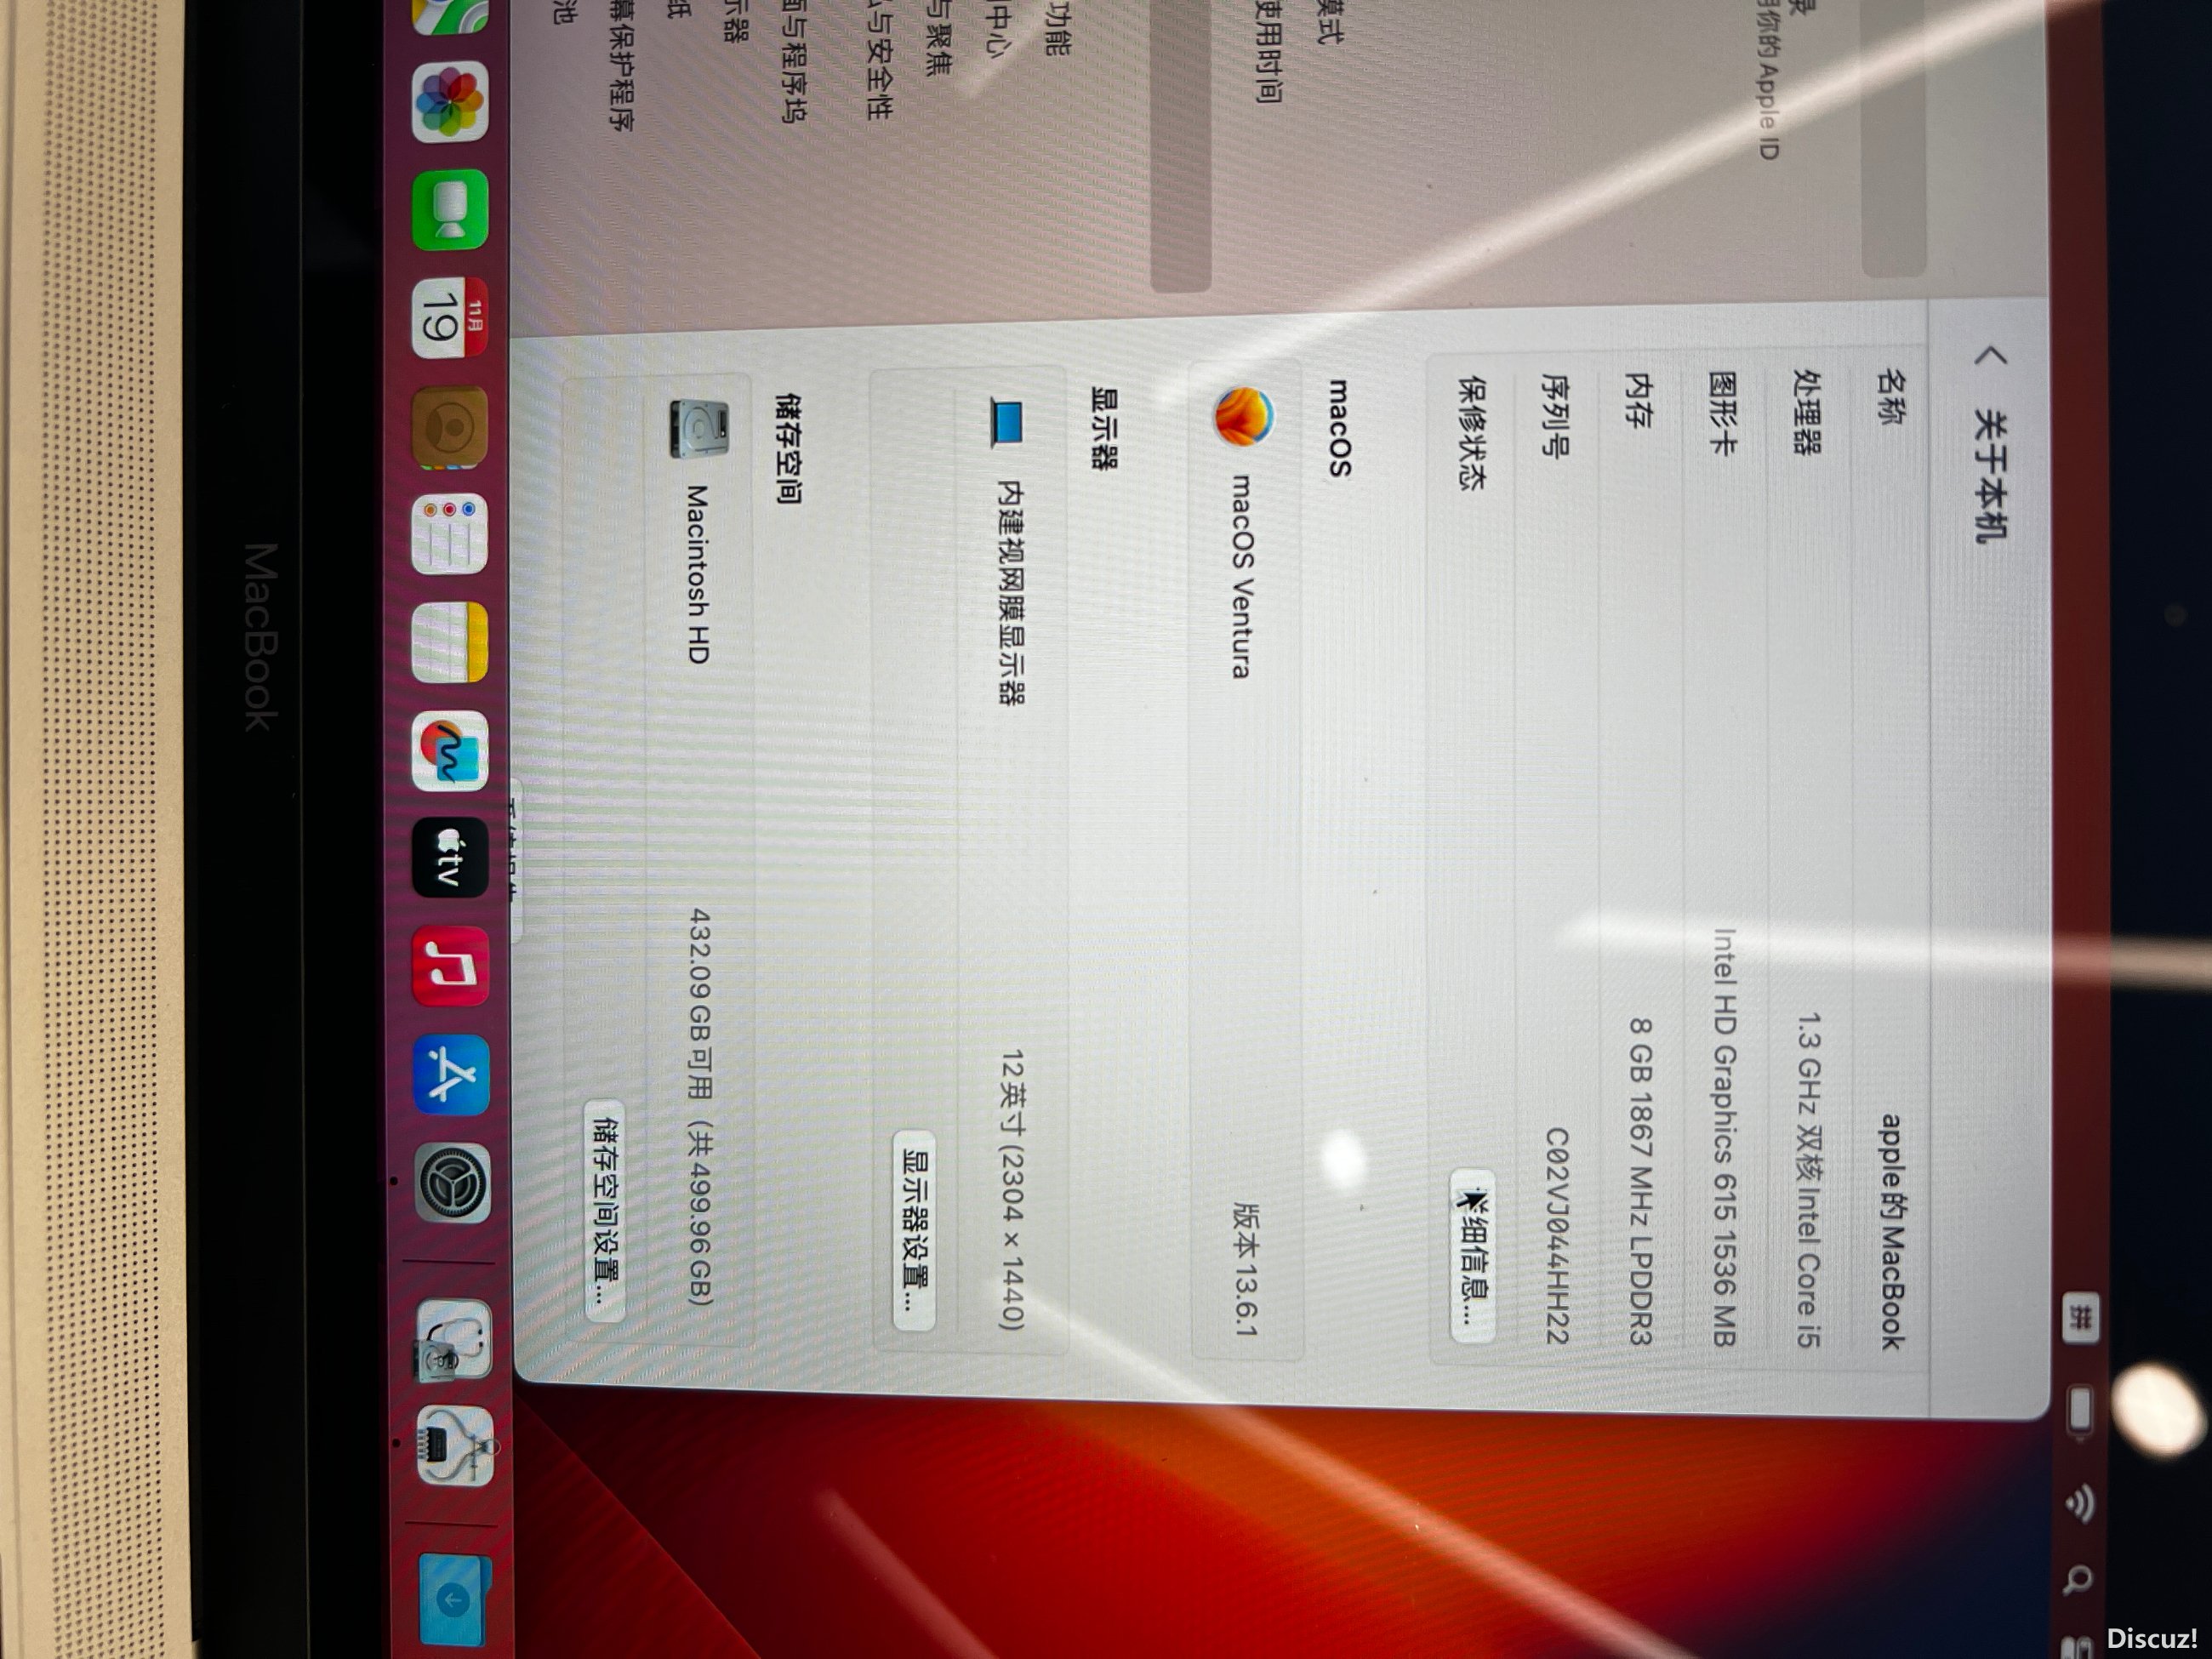Click '1.3 GHz 双核 Intel Core i5' value
Screen dimensions: 2212x1659
click(x=1808, y=1179)
